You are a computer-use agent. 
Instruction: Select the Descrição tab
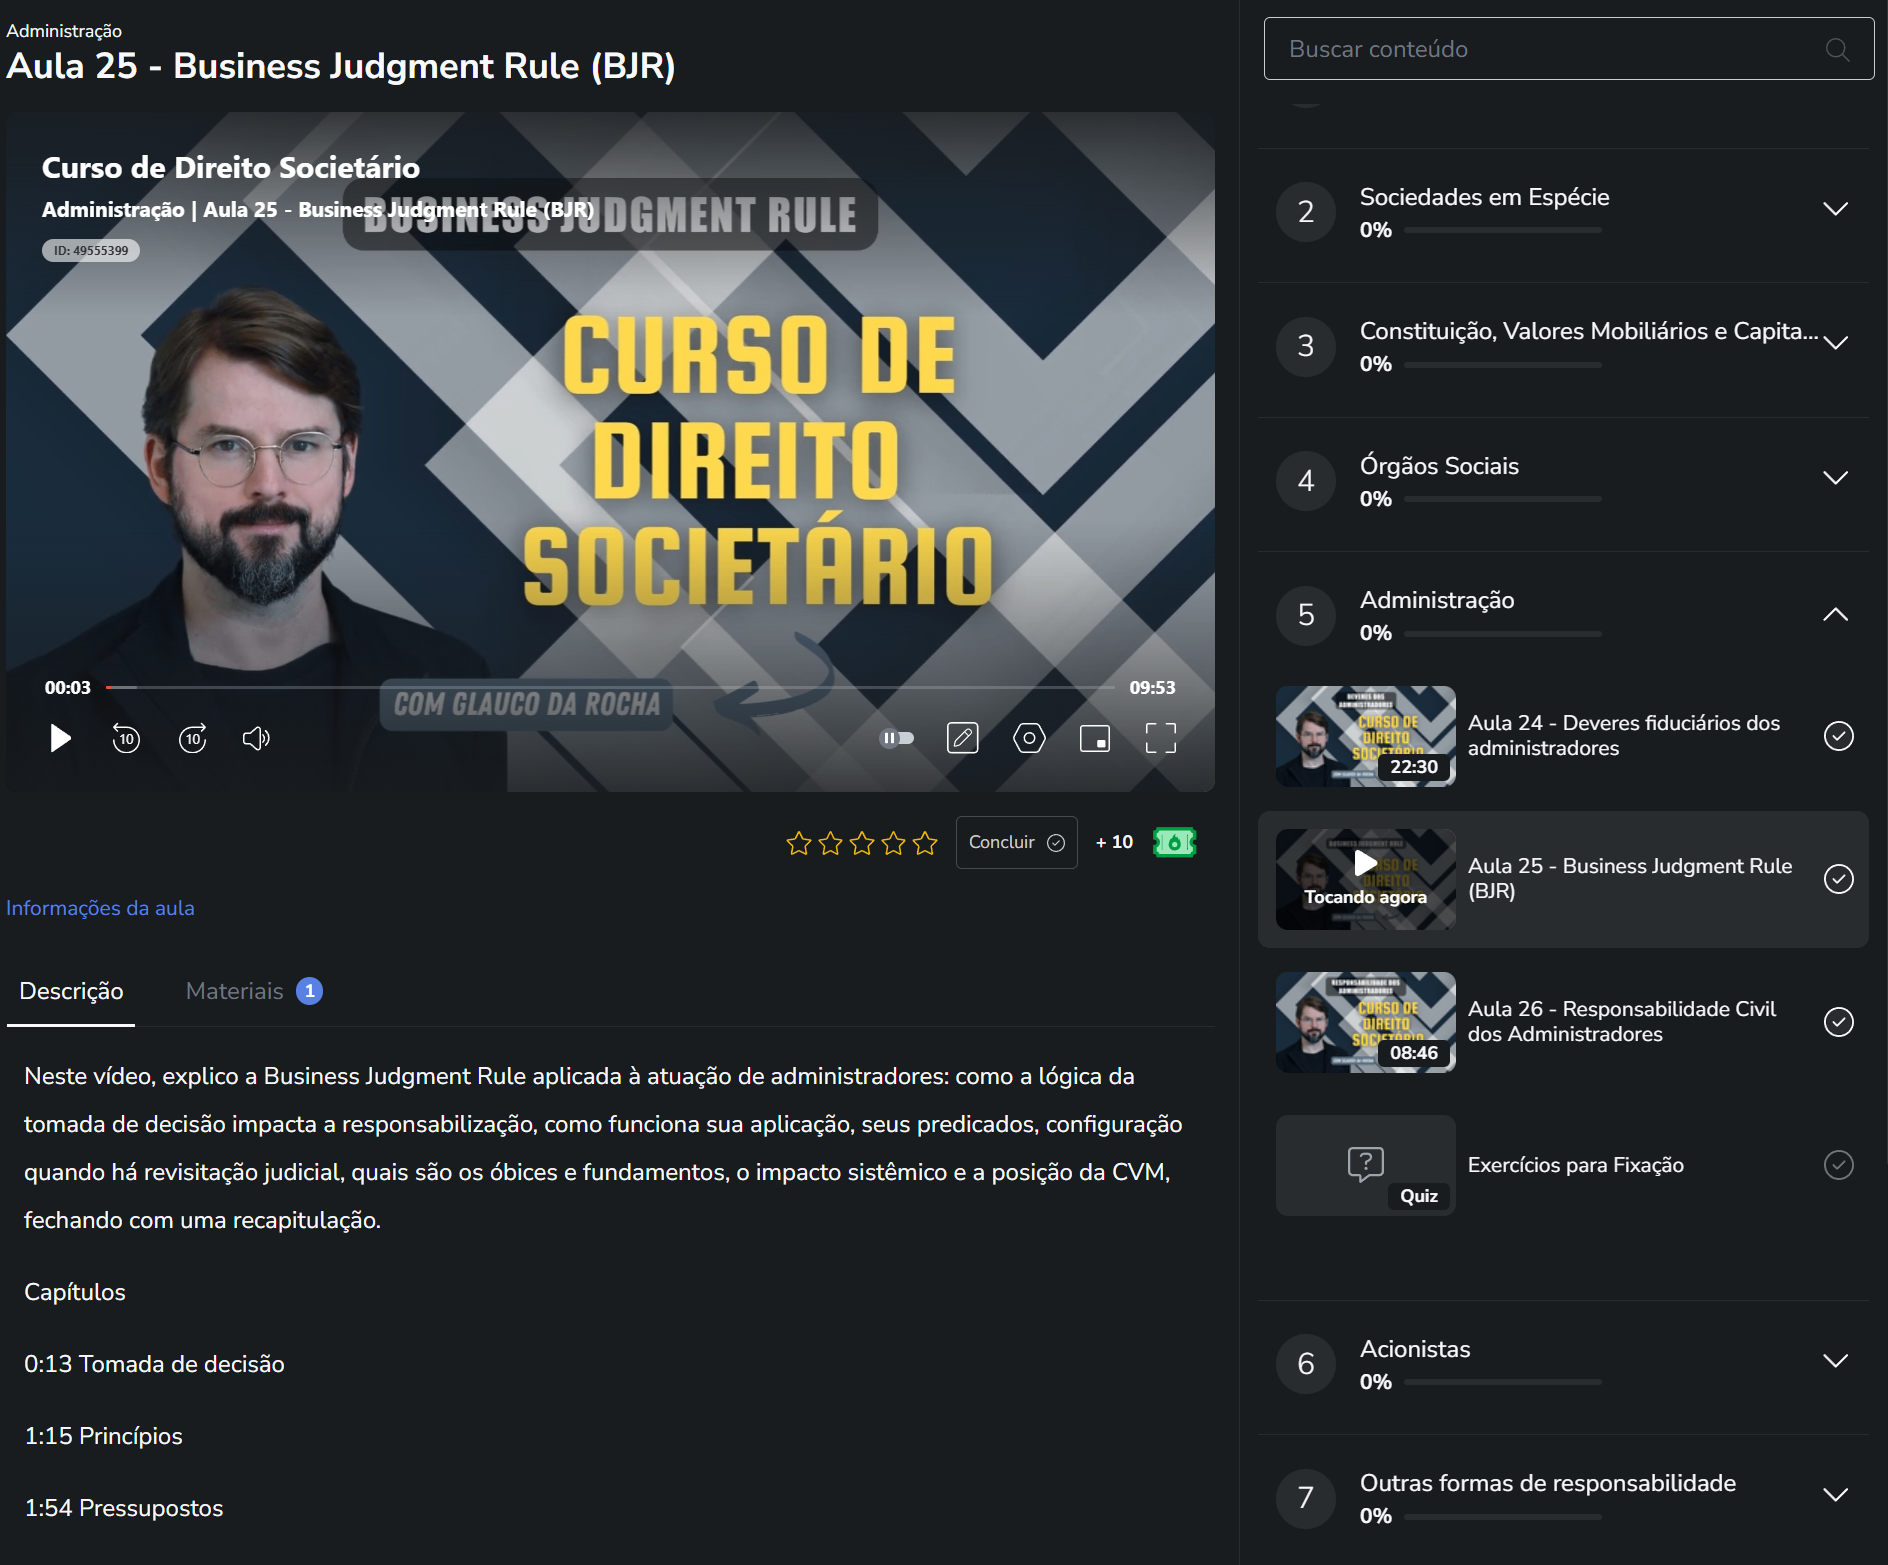coord(71,991)
